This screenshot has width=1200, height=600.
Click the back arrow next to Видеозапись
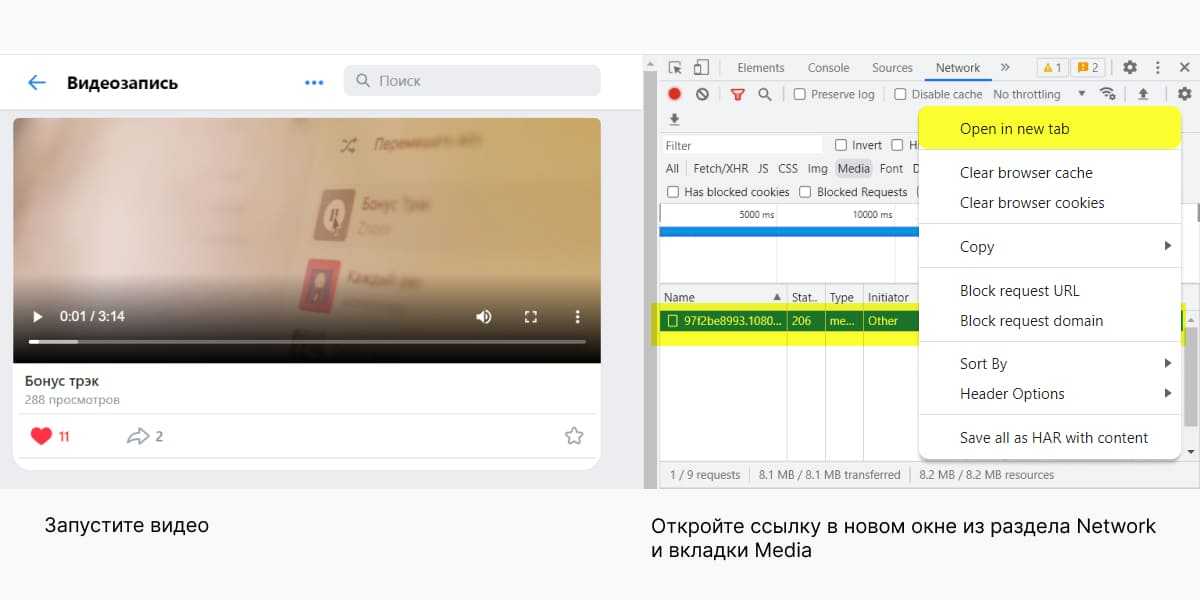[x=37, y=83]
